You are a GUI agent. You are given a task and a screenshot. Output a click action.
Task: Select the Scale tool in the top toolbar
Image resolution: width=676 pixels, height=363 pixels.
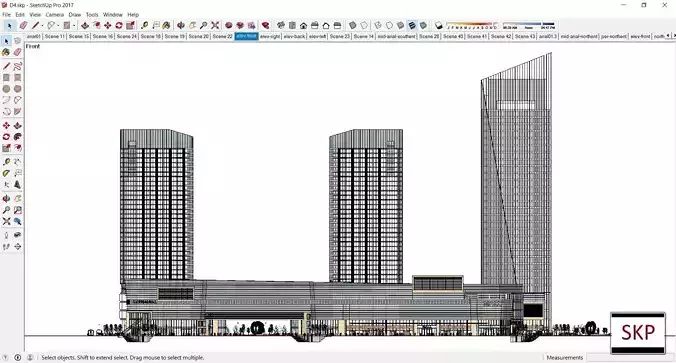point(130,25)
